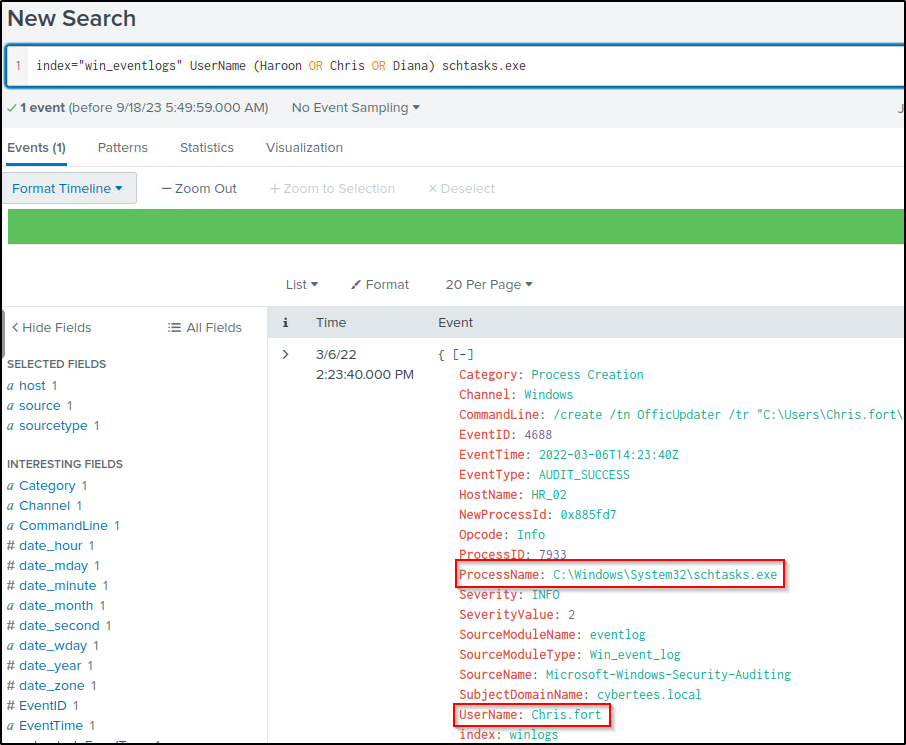This screenshot has height=745, width=906.
Task: Click the Zoom Out button
Action: [198, 187]
